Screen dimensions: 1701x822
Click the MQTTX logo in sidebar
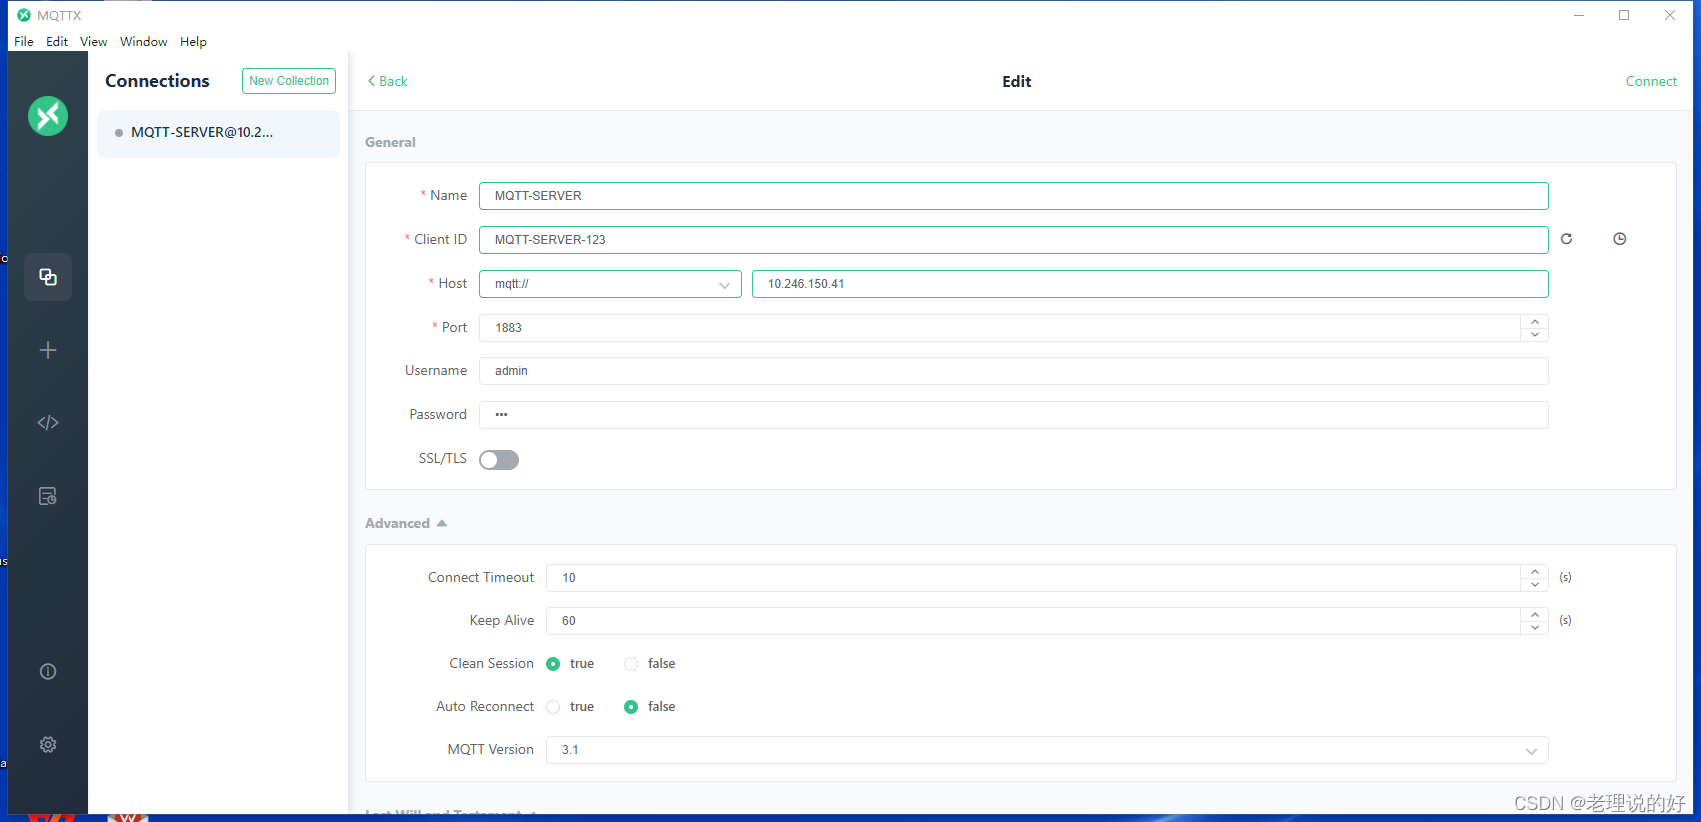pyautogui.click(x=48, y=116)
